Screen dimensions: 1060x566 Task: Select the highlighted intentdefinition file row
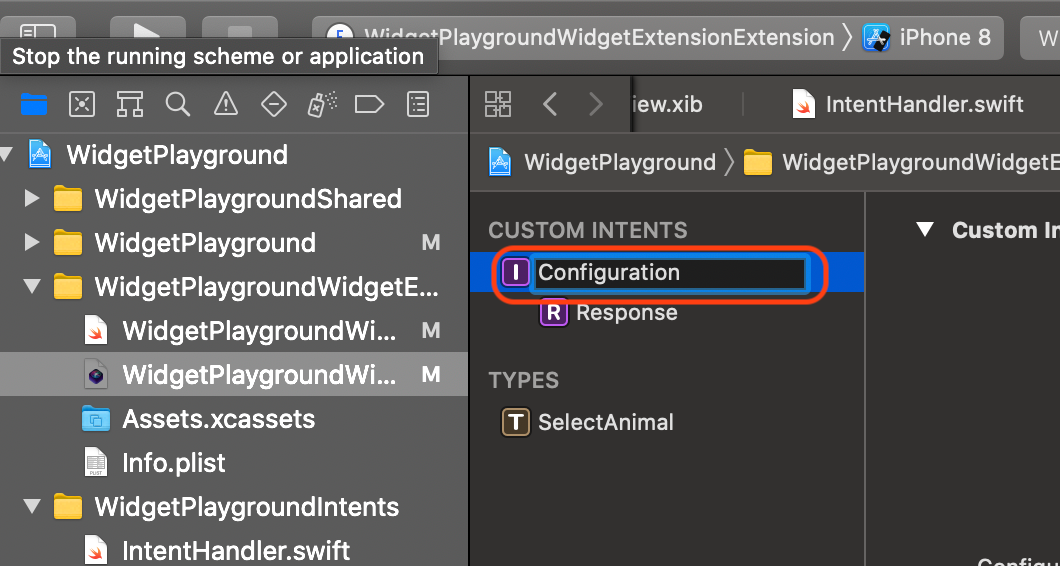point(234,374)
